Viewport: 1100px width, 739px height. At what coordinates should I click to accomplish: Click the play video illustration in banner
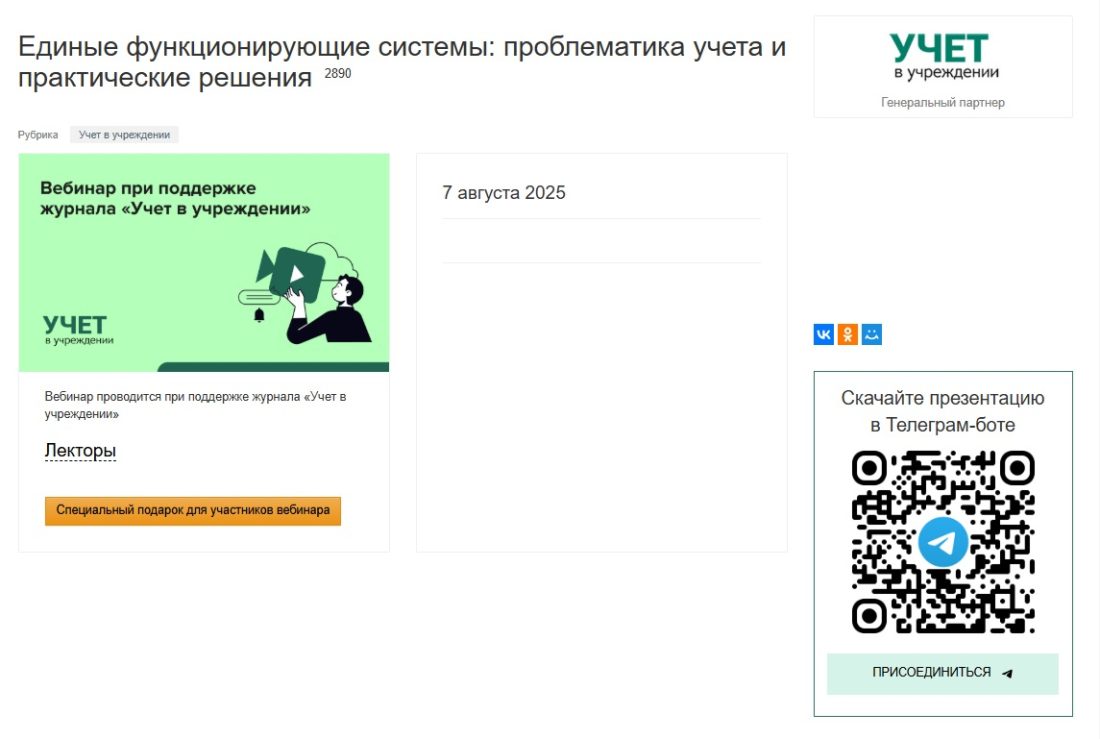291,272
